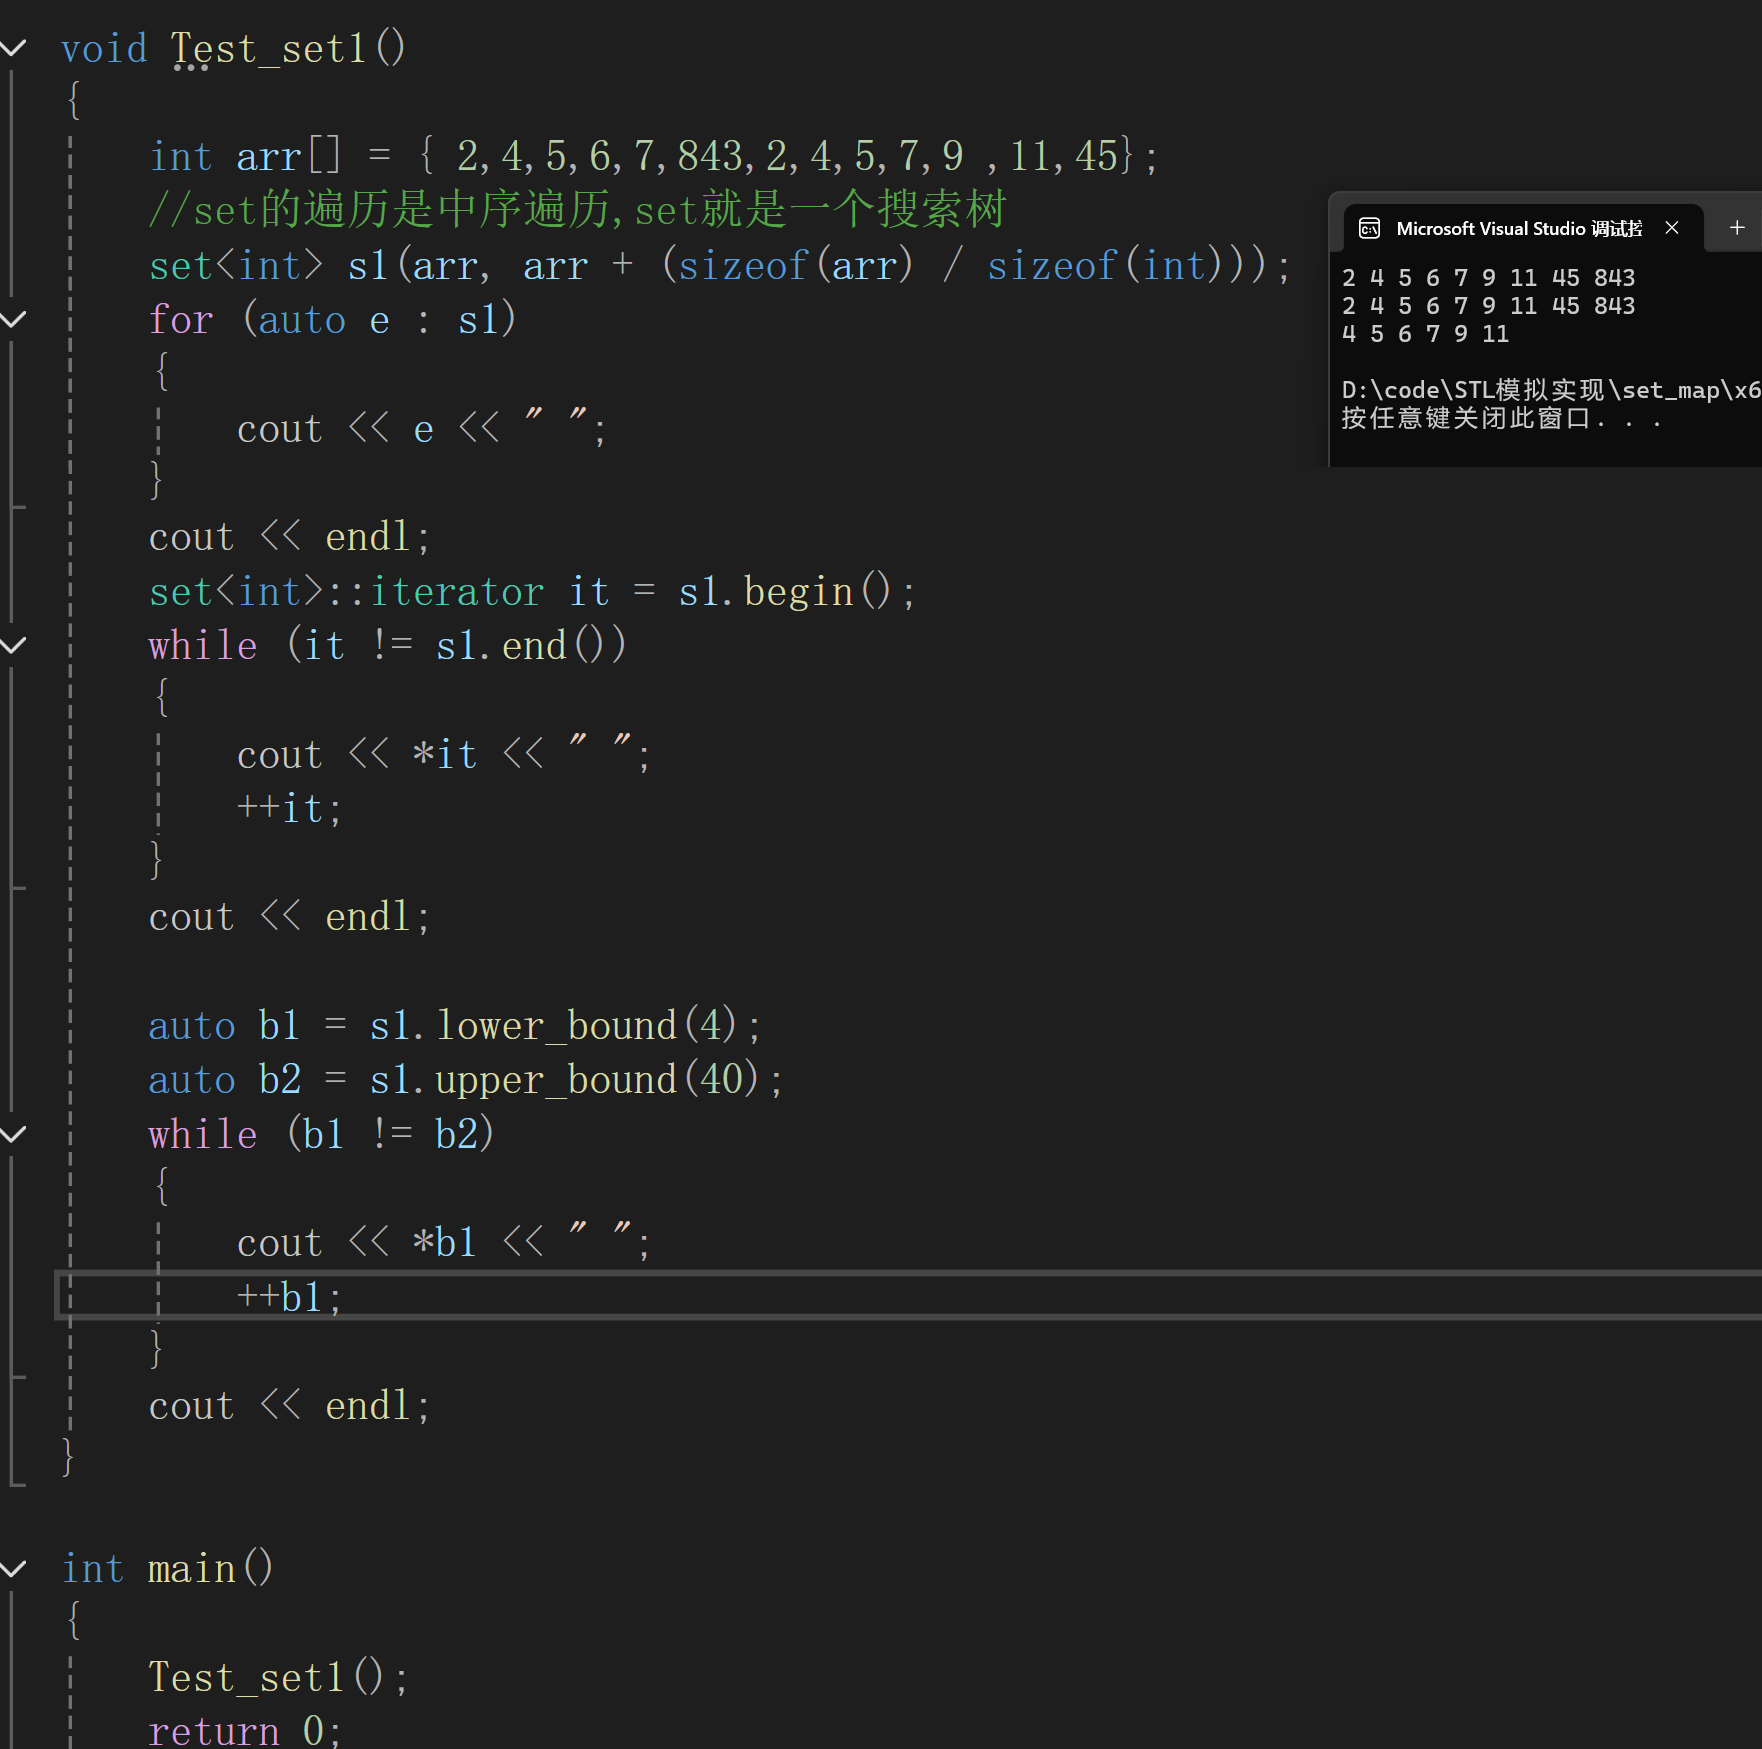
Task: Click the 'int arr[]' array declaration line
Action: (653, 156)
